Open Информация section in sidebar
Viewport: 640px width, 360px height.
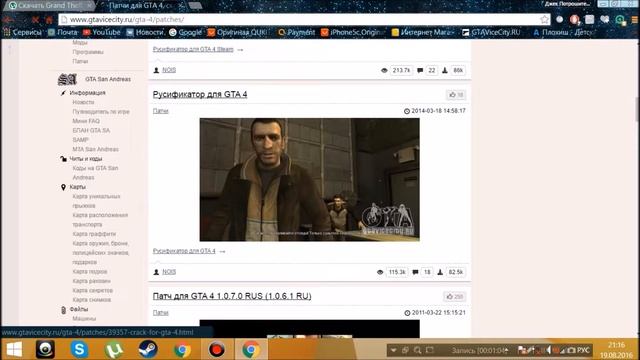pos(87,93)
